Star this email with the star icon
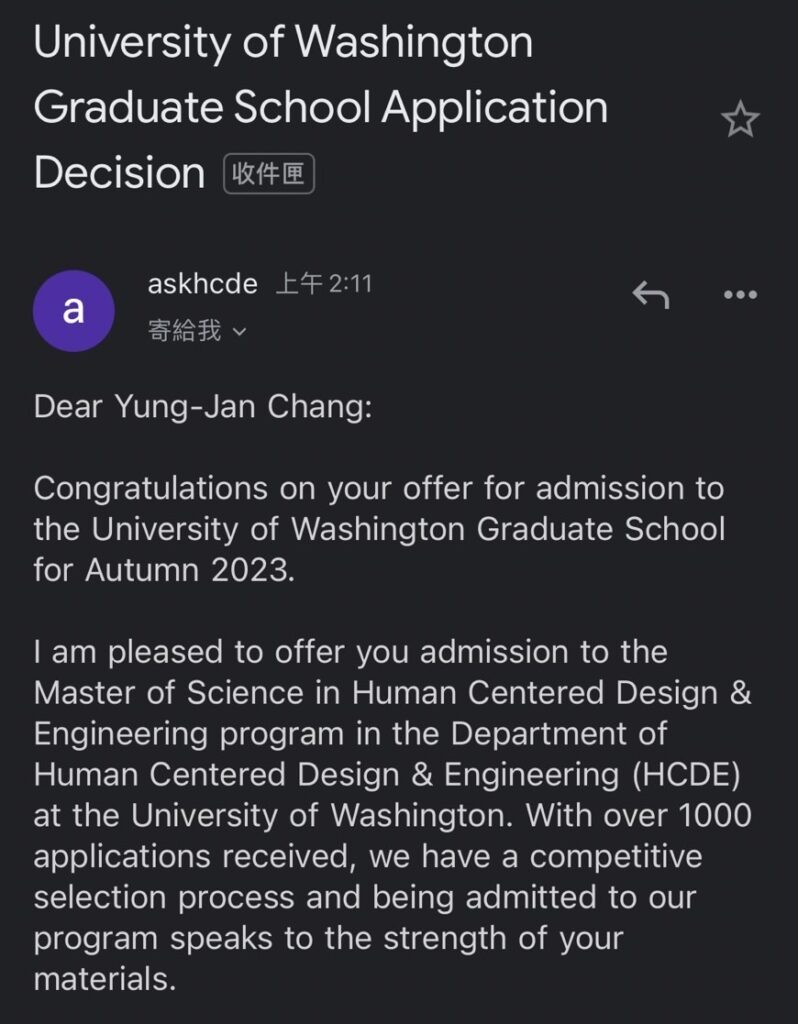 740,120
